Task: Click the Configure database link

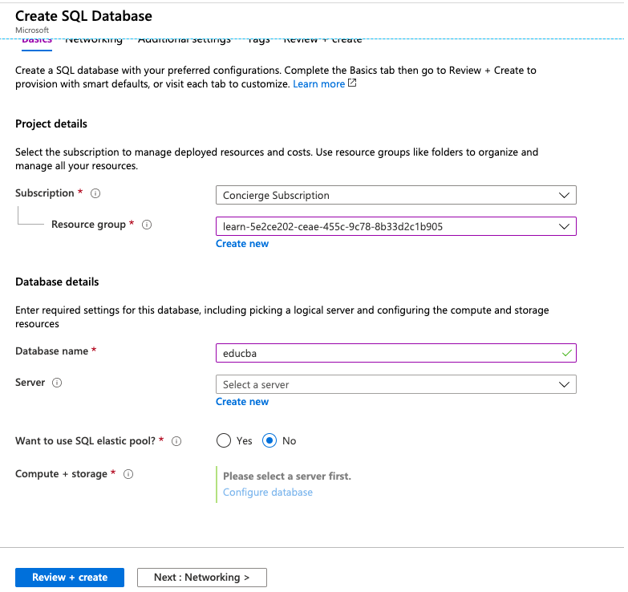Action: click(x=267, y=492)
